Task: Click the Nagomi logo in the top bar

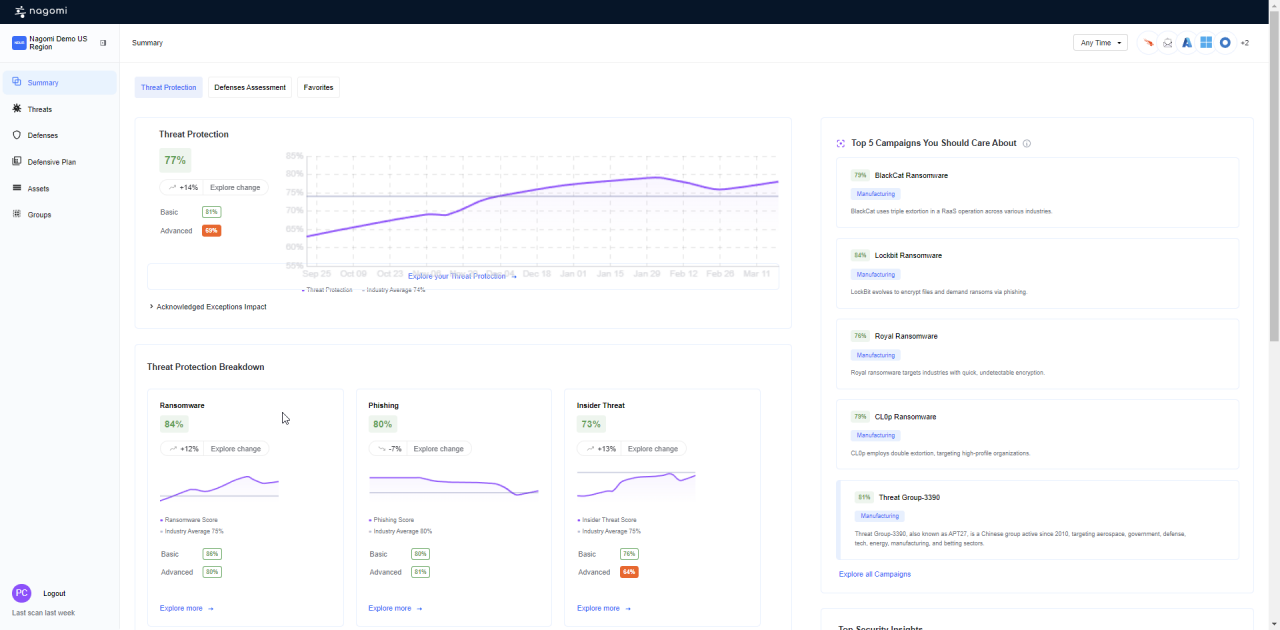Action: pyautogui.click(x=40, y=12)
